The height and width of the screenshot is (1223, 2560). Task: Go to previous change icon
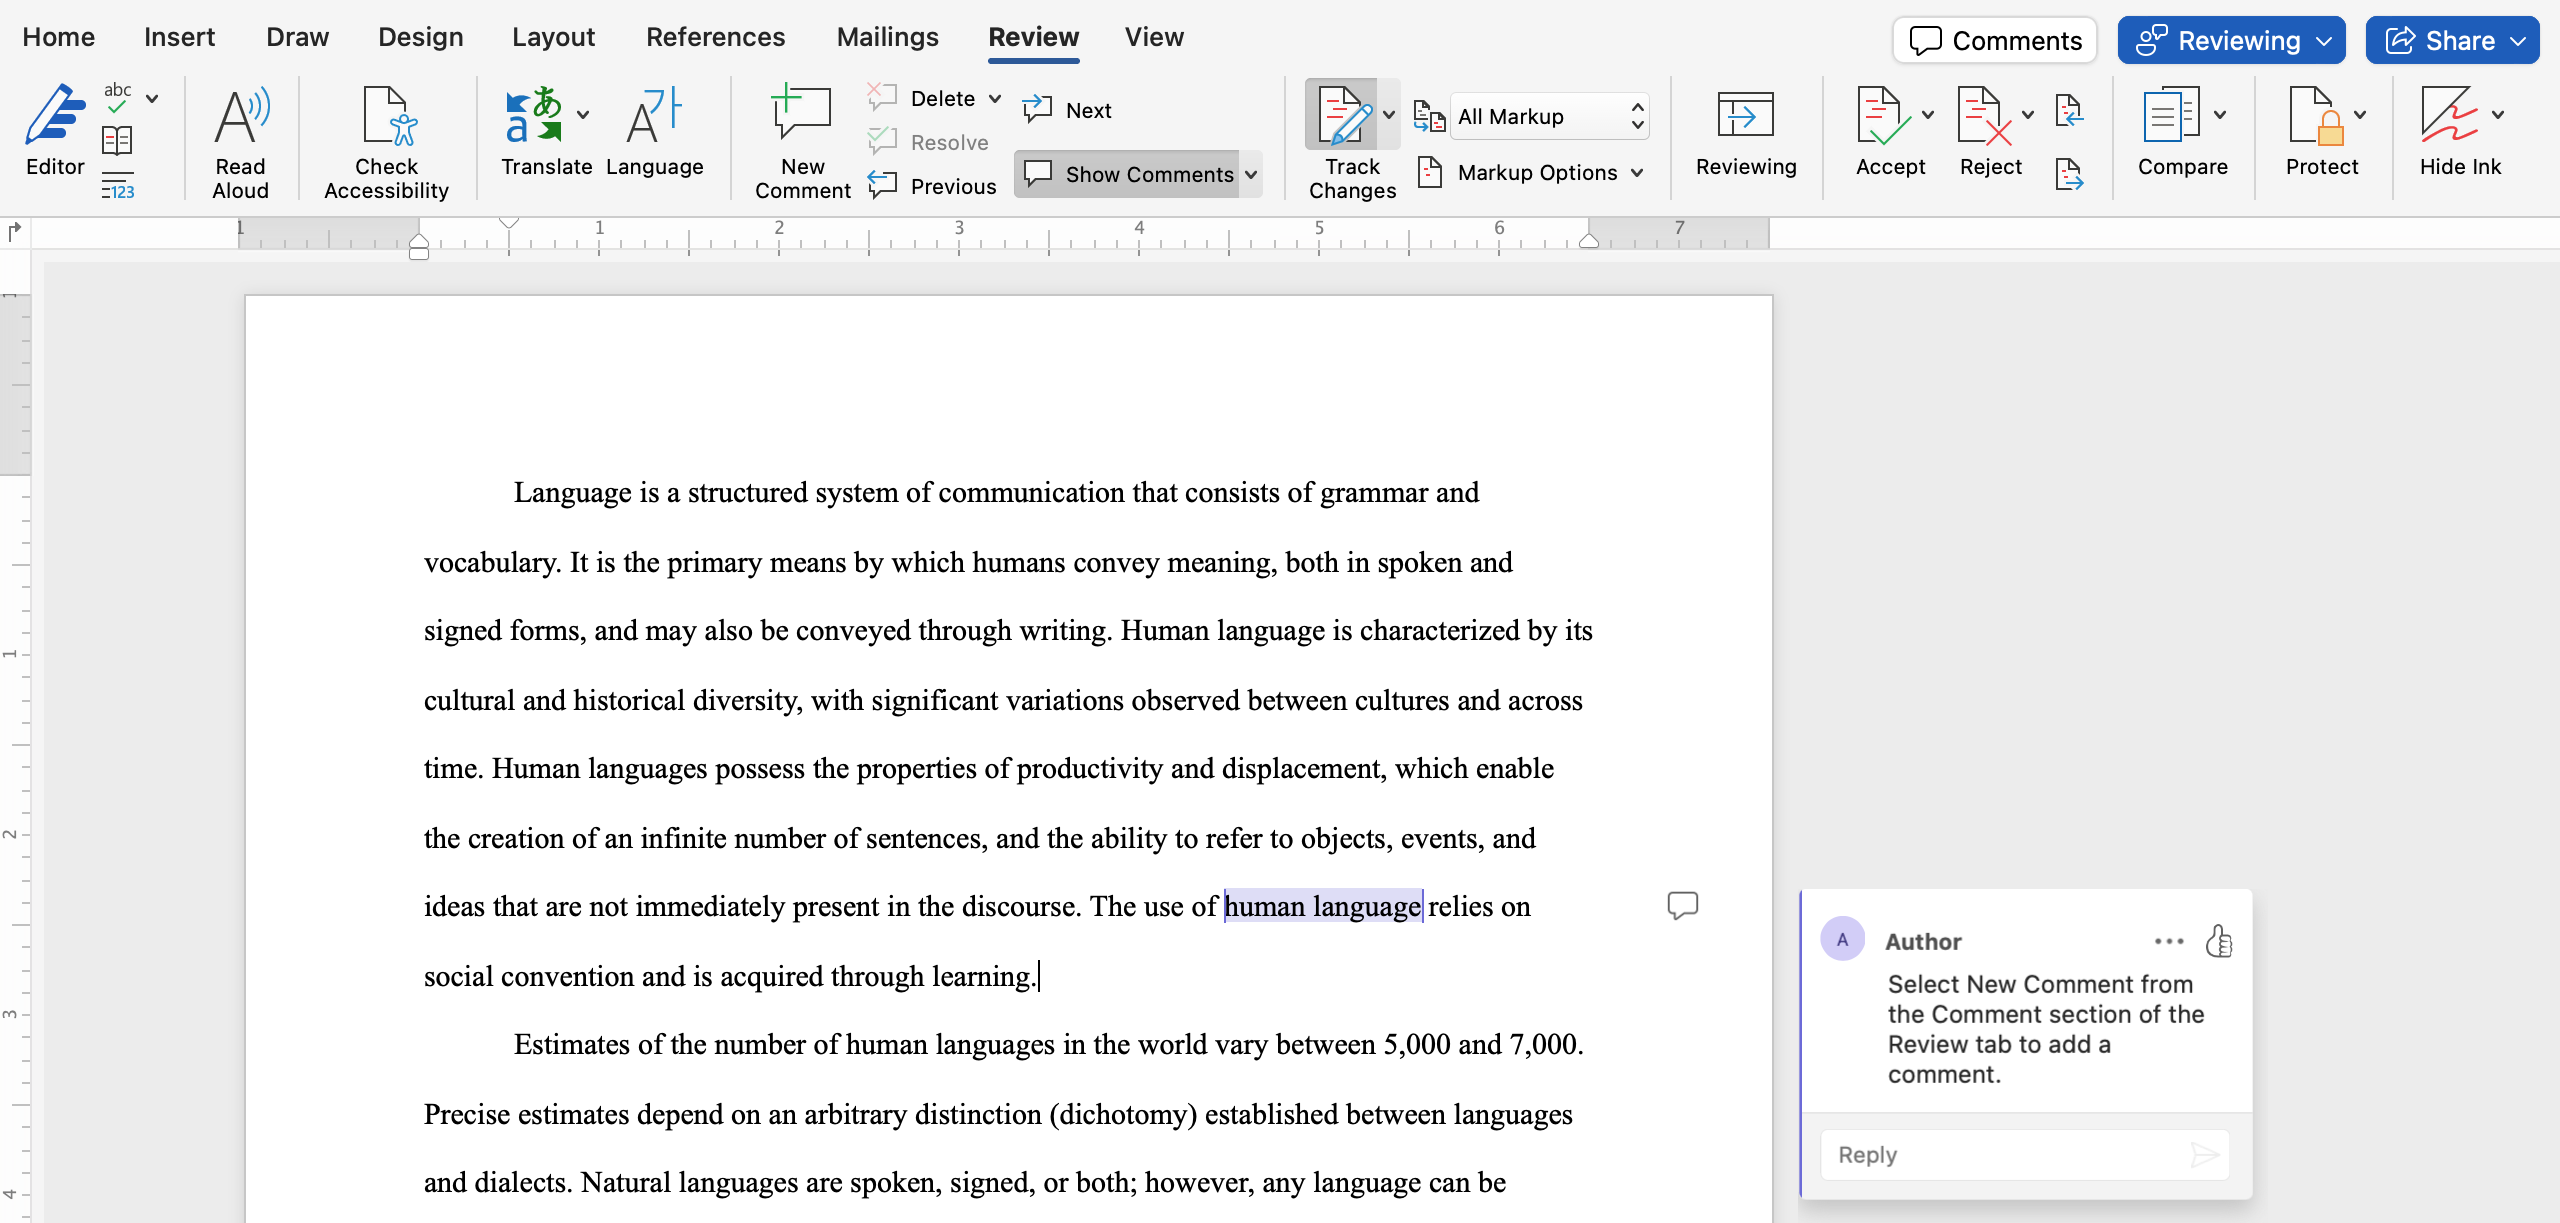(2069, 111)
